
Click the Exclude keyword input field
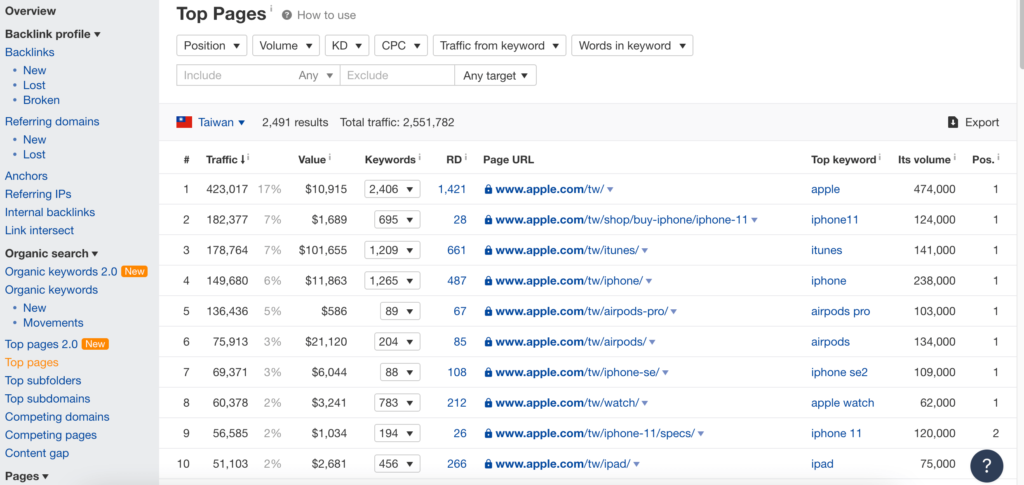click(x=397, y=76)
